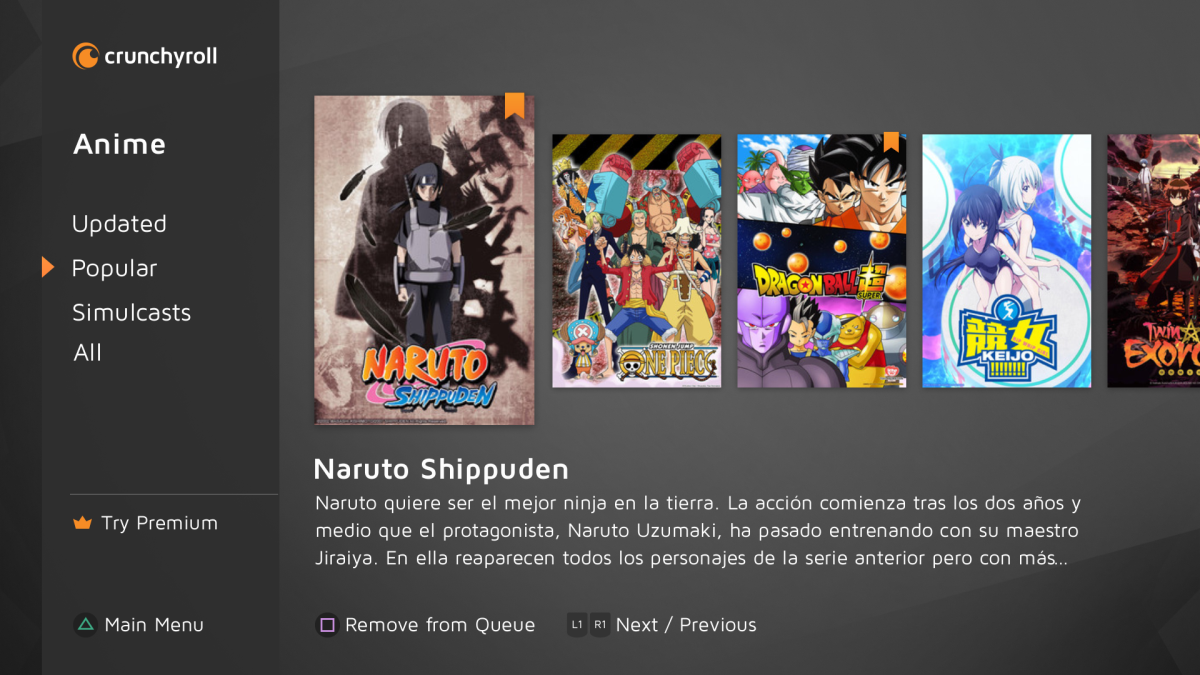The image size is (1200, 675).
Task: Click the Try Premium link
Action: point(159,523)
